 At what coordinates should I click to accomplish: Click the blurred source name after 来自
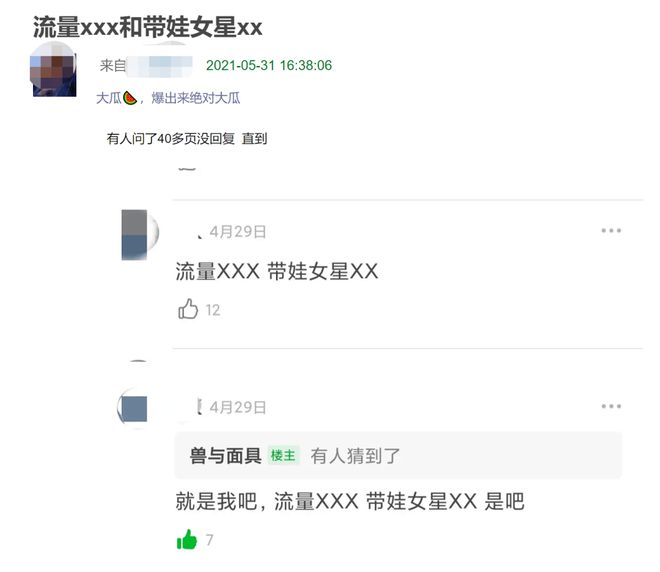click(160, 66)
